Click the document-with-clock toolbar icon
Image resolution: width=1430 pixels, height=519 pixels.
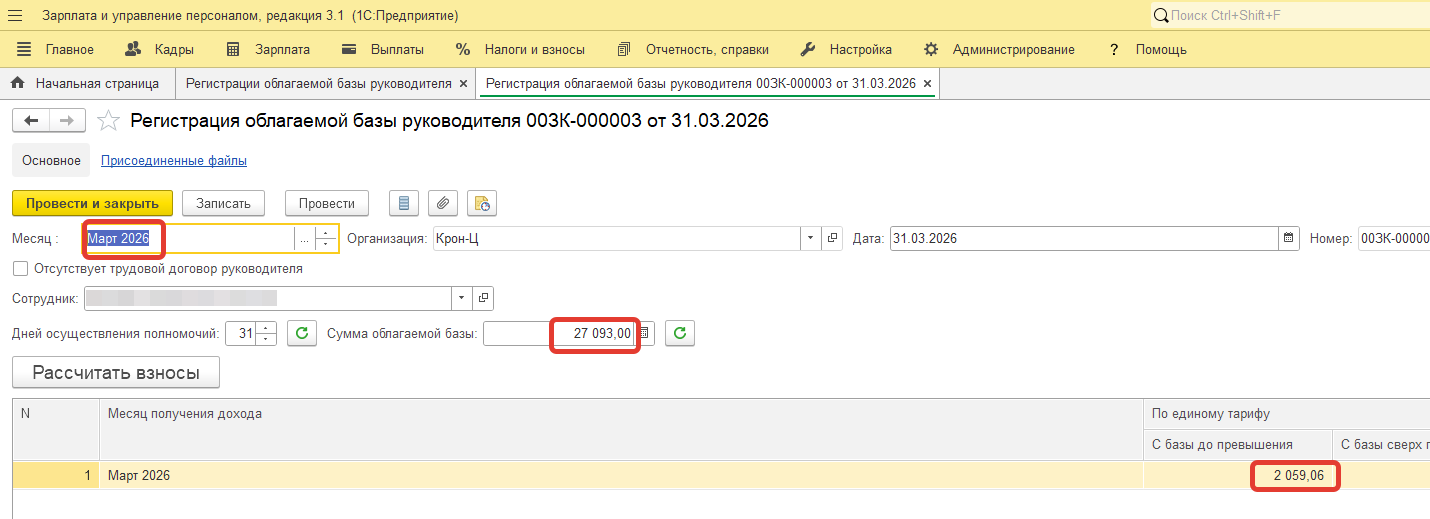click(x=482, y=203)
